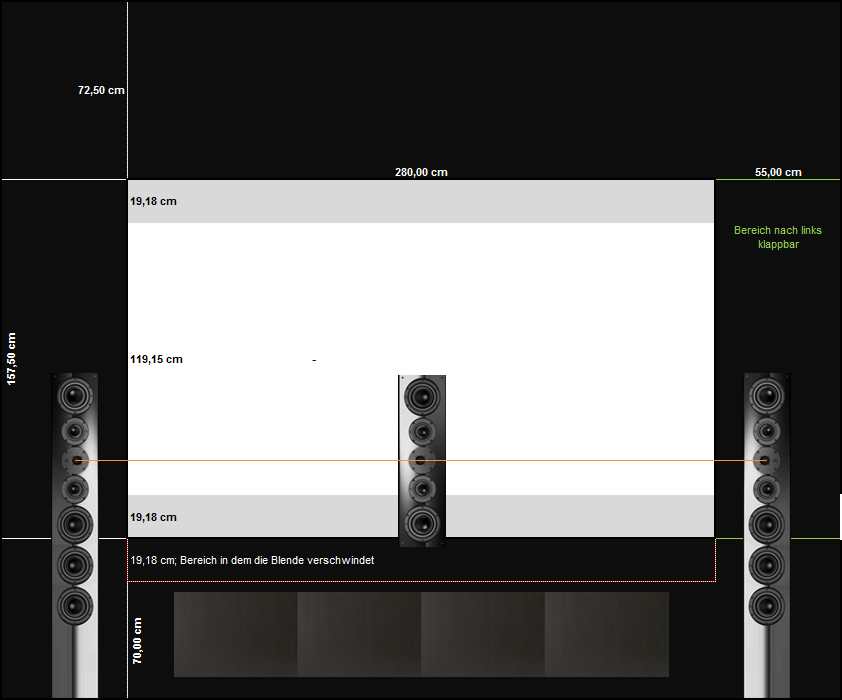Click the right tower speaker's bottom woofer
Viewport: 842px width, 700px height.
pos(767,605)
